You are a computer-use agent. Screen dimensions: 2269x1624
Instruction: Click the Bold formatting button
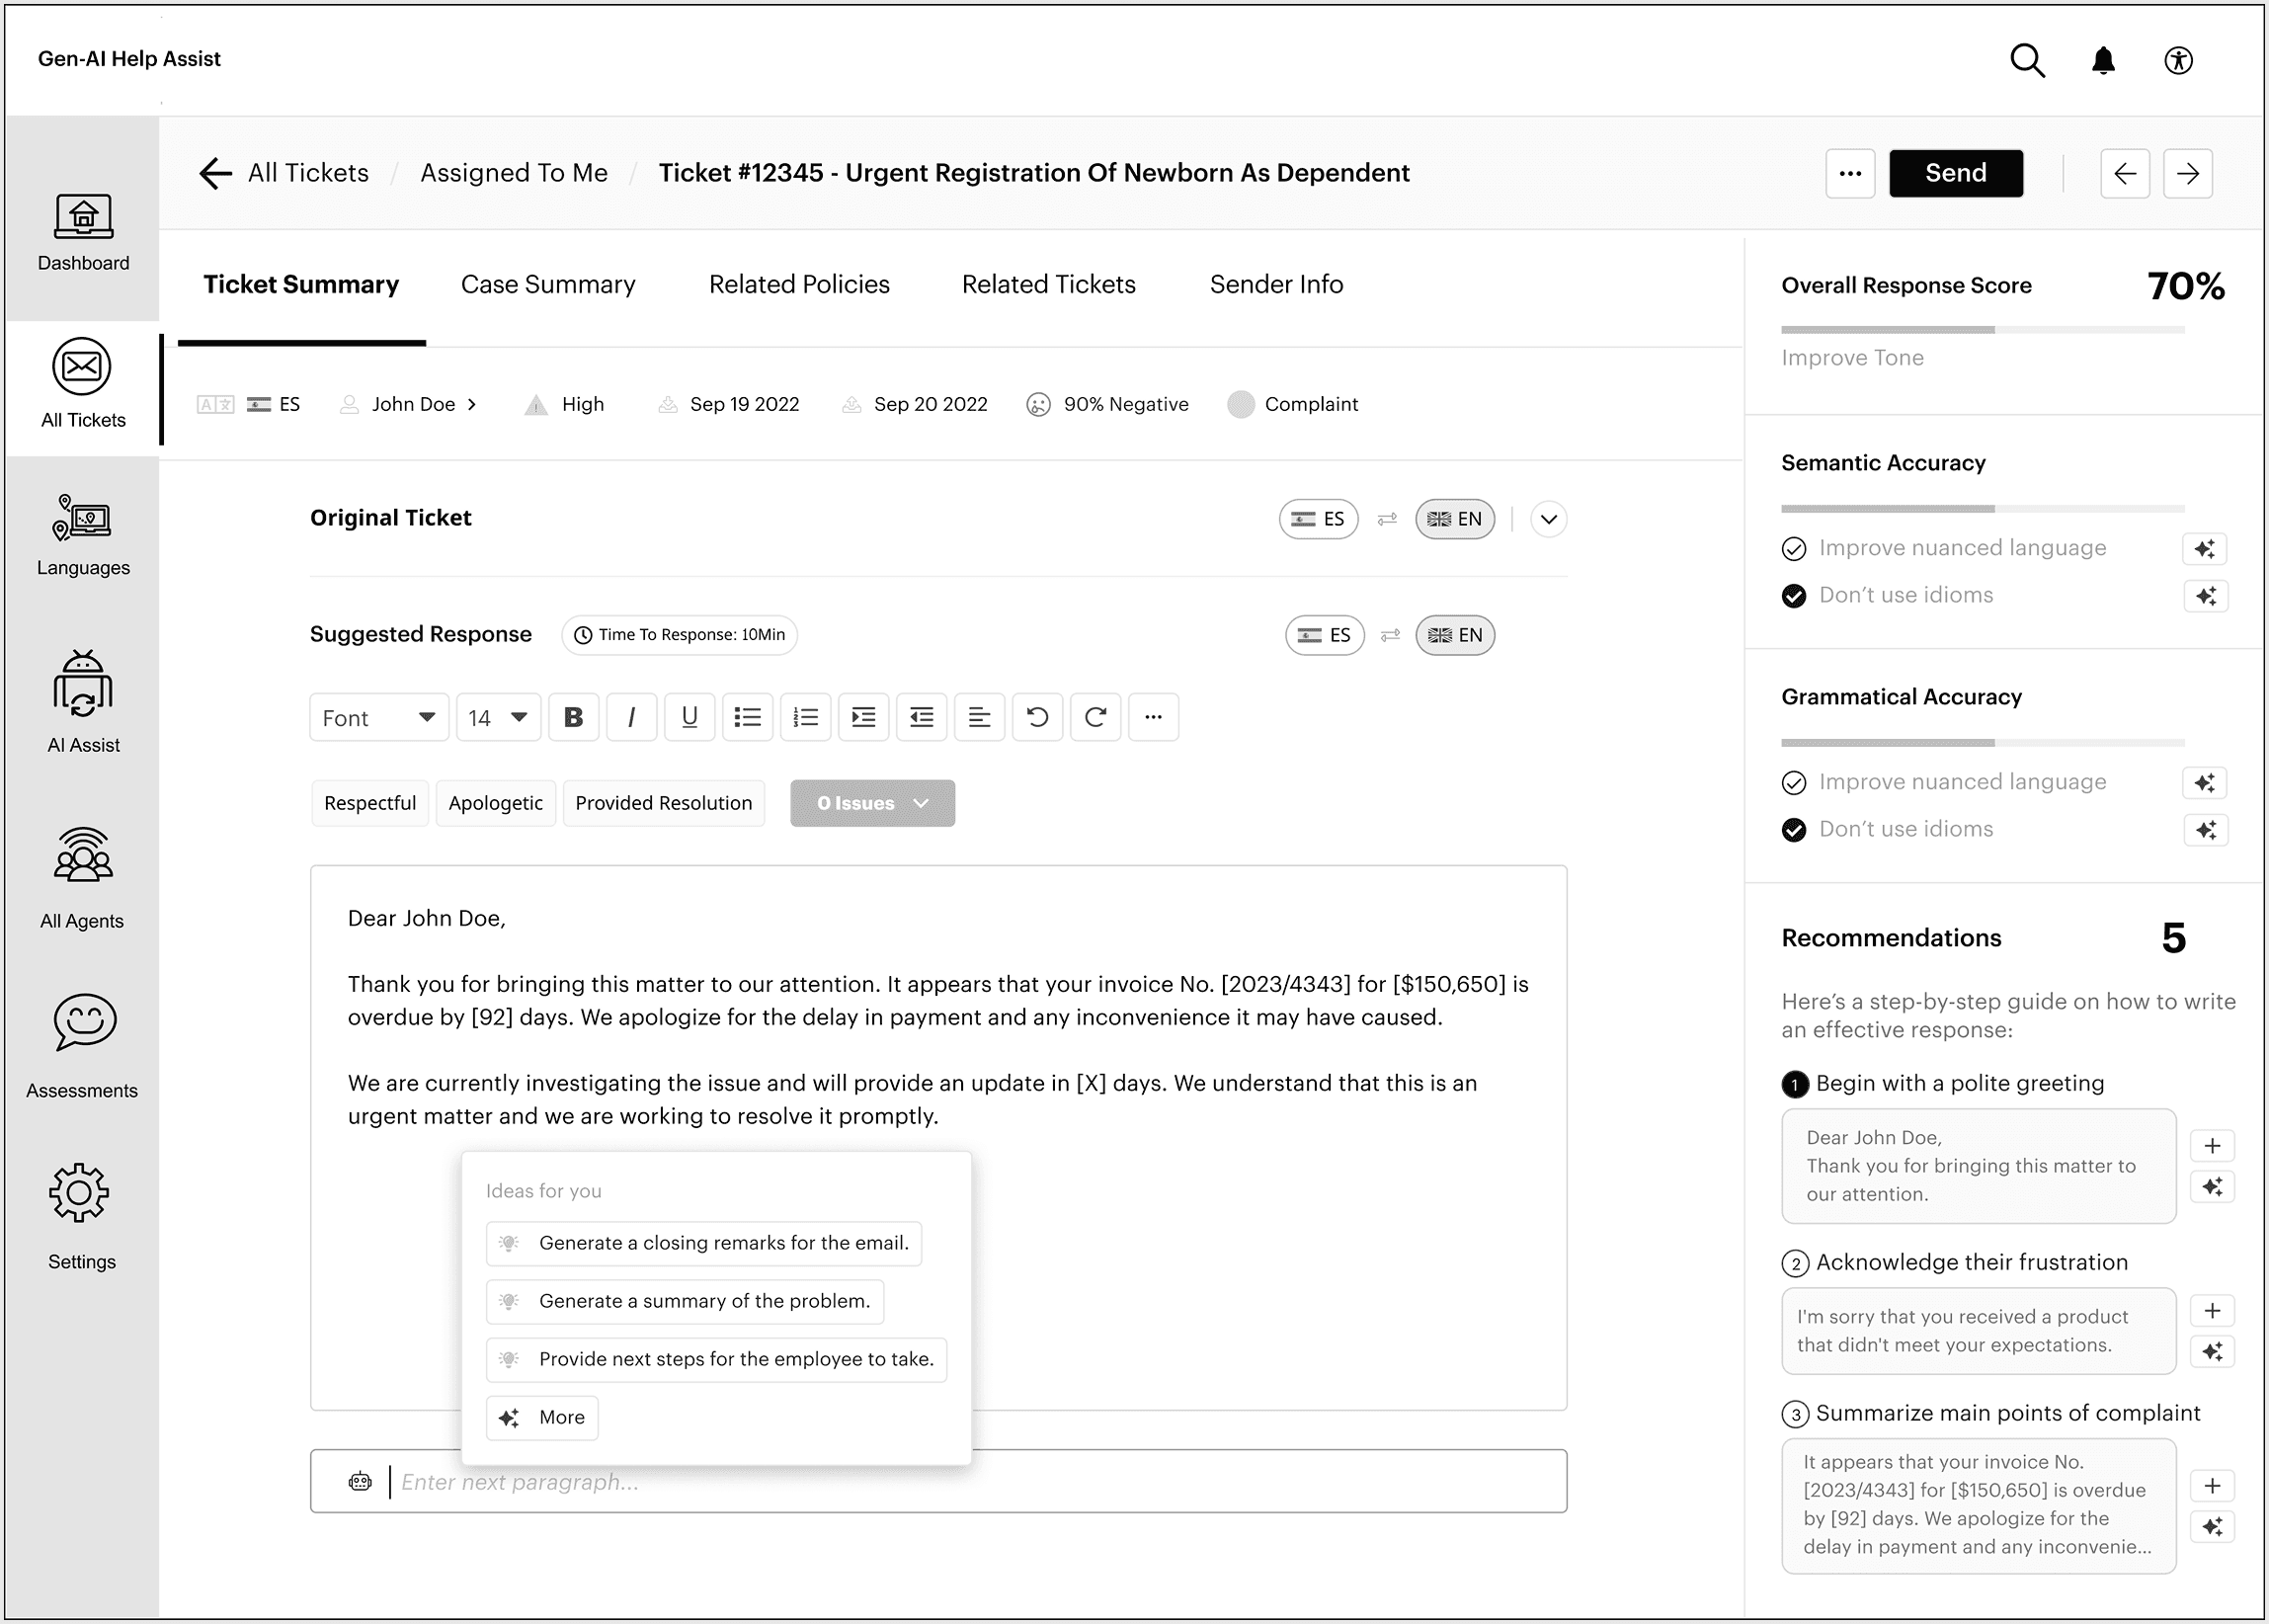click(574, 717)
